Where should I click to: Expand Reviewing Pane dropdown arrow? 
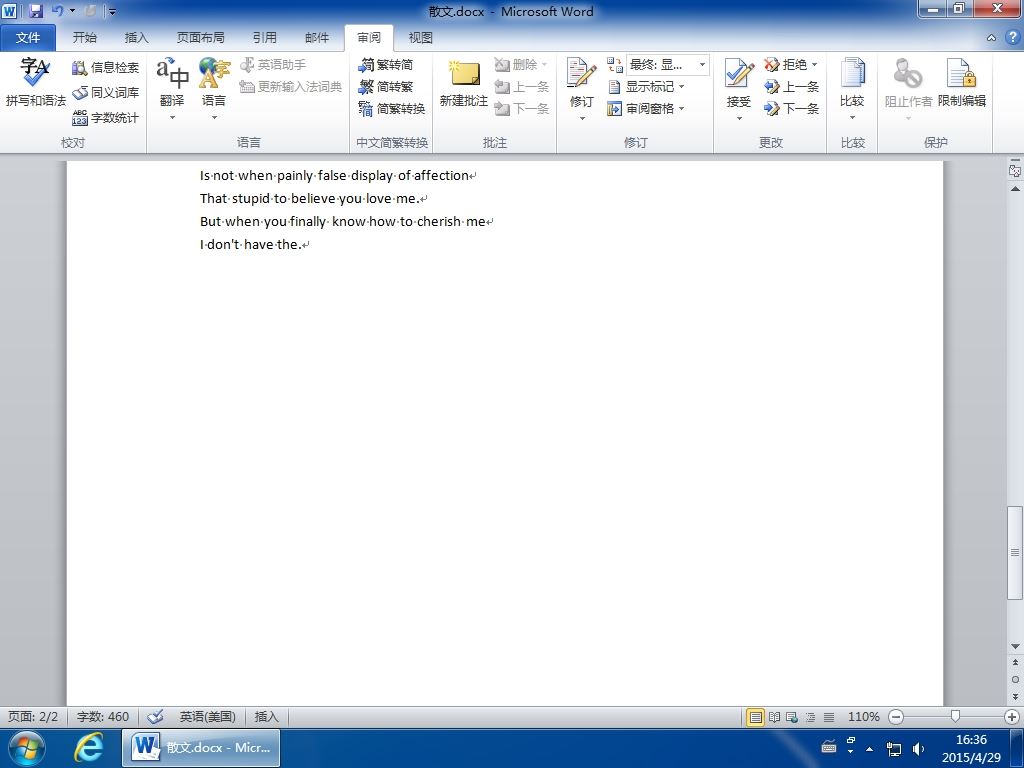coord(682,108)
